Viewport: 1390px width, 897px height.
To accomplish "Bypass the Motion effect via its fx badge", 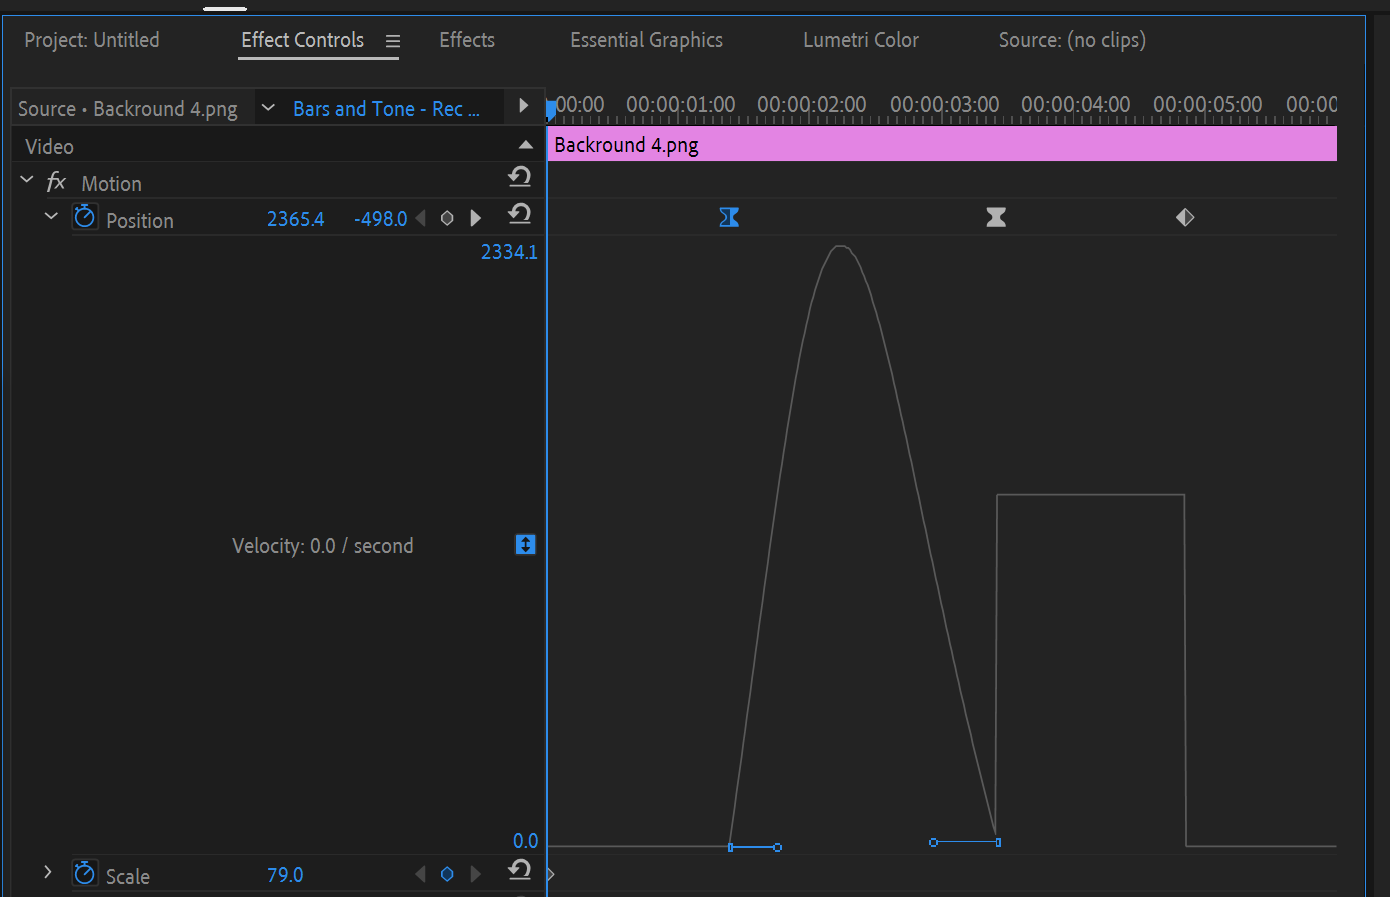I will pos(56,182).
